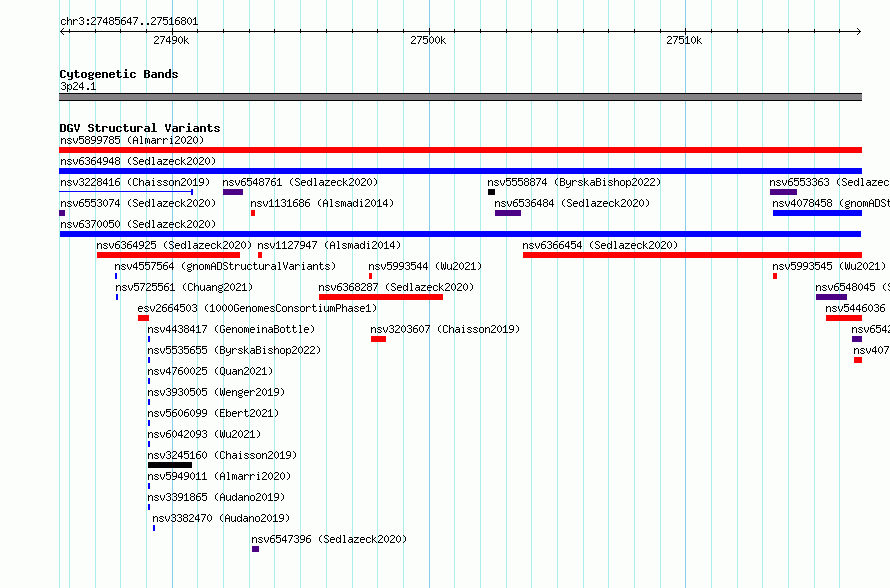890x588 pixels.
Task: Open variant nsv5993545 (Wu2021) label
Action: pyautogui.click(x=829, y=266)
